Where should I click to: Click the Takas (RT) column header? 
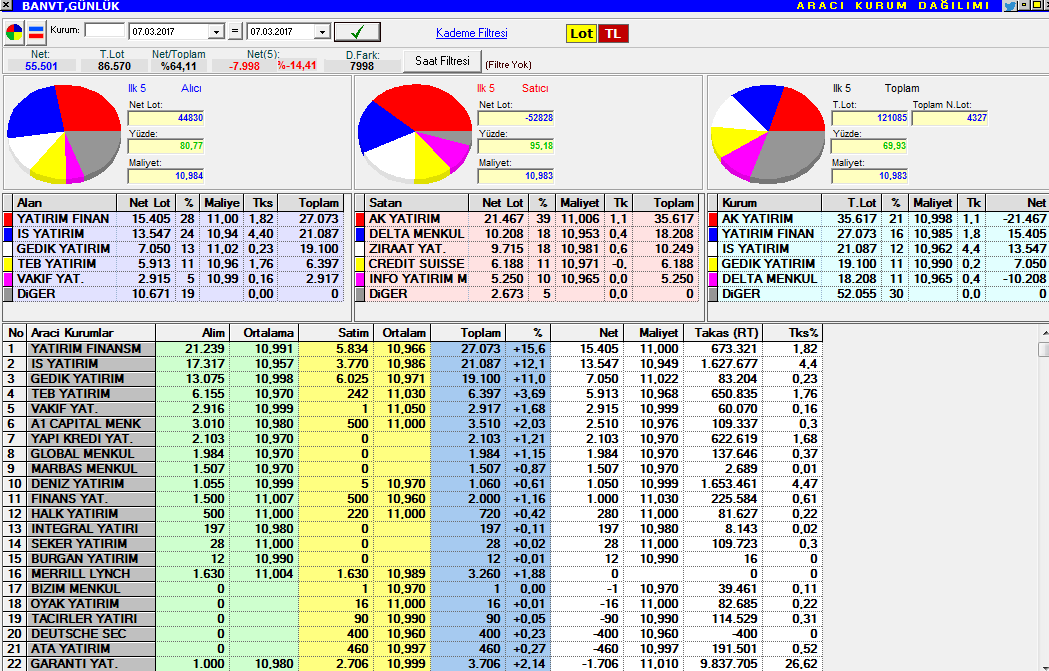(x=723, y=332)
